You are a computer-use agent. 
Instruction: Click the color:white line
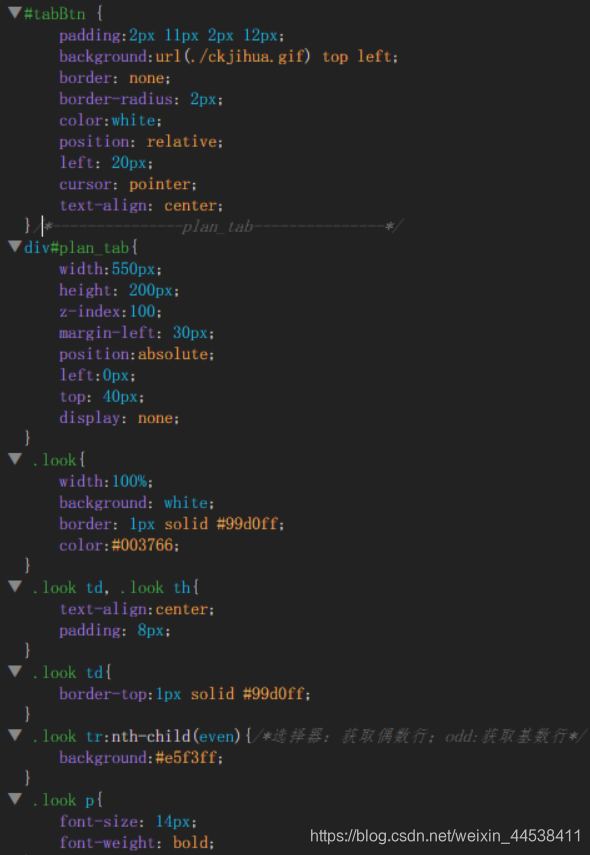click(110, 120)
